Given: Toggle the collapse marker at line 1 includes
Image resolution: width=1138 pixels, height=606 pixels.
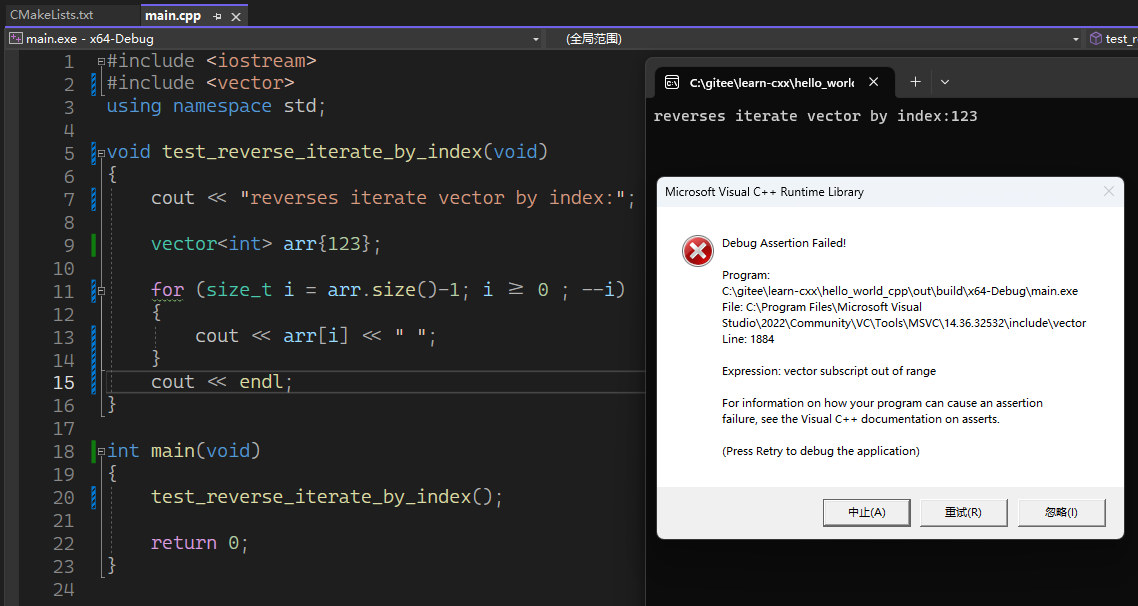Looking at the screenshot, I should click(100, 60).
